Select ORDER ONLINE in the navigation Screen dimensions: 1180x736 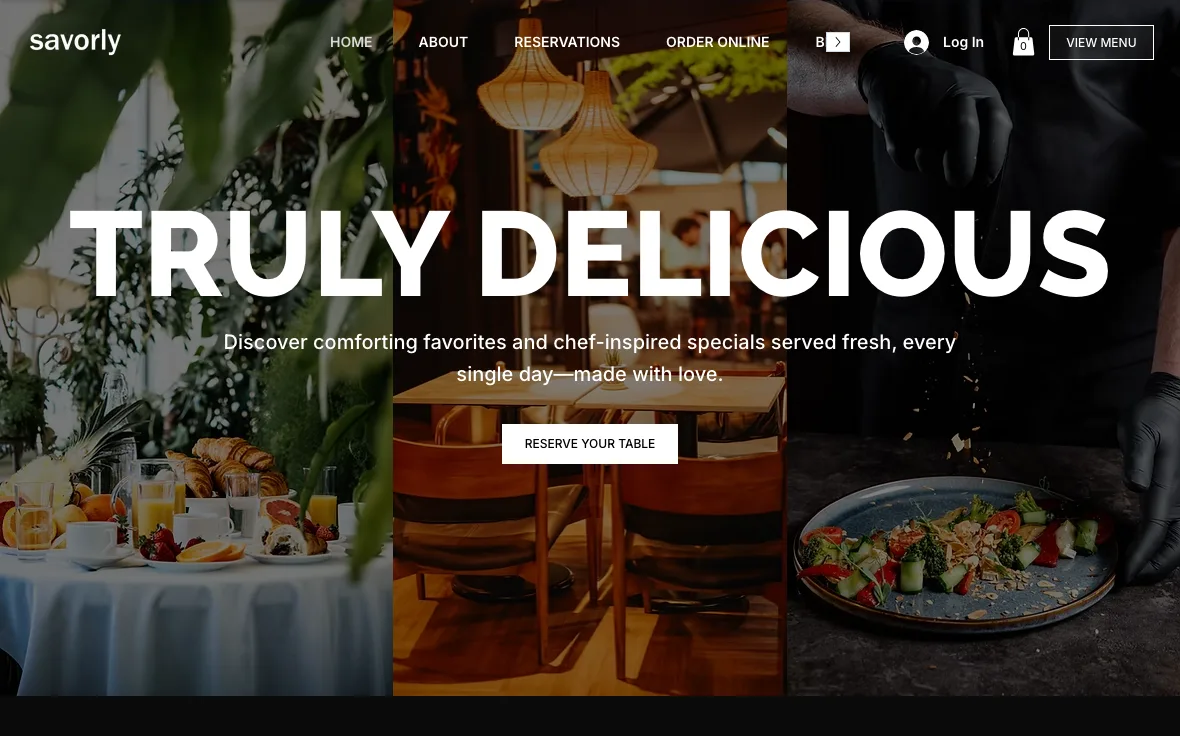[x=717, y=42]
